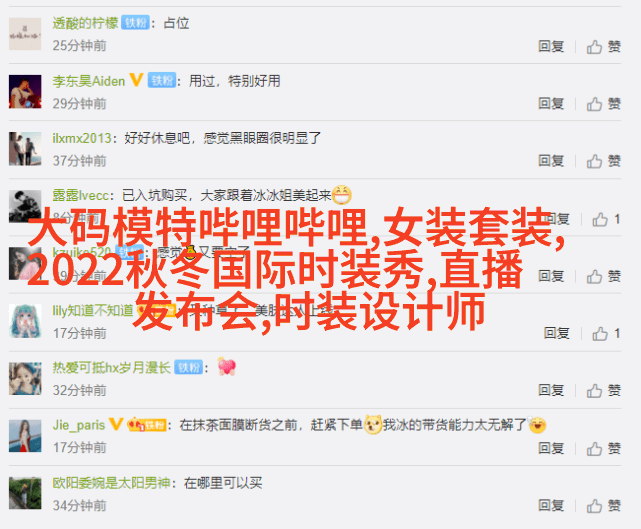Reply to Jie_paris's comment
Screen dimensions: 641x529
(x=551, y=448)
